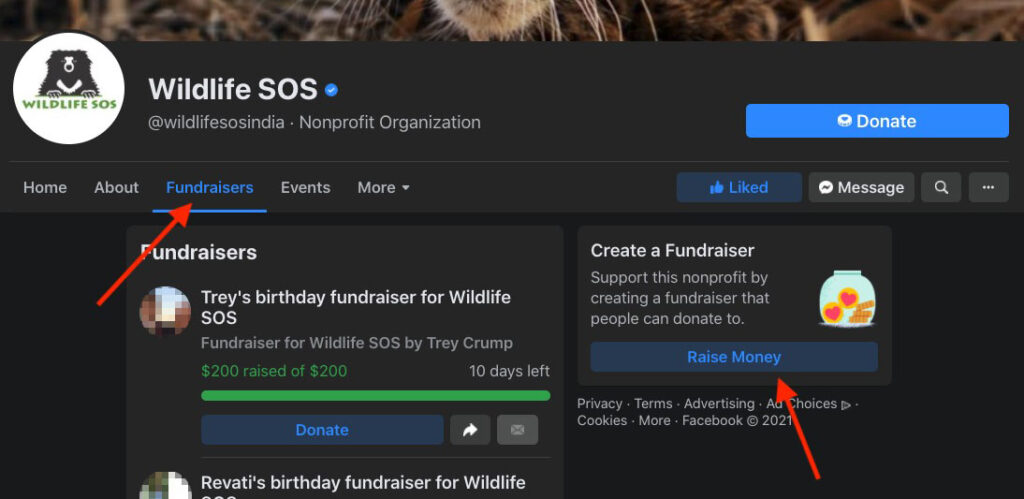The height and width of the screenshot is (499, 1024).
Task: Open the Message button
Action: [861, 187]
